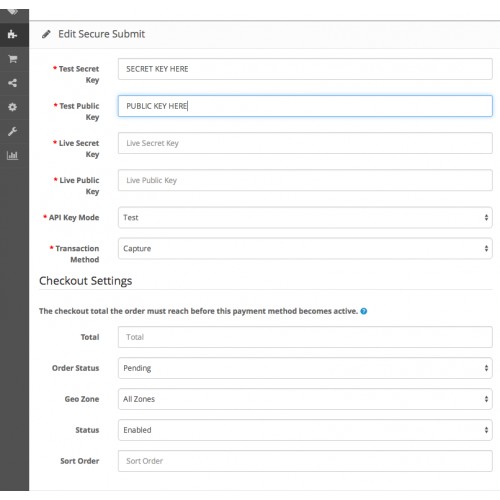This screenshot has width=500, height=500.
Task: Open the Geo Zone All Zones dropdown
Action: (x=305, y=399)
